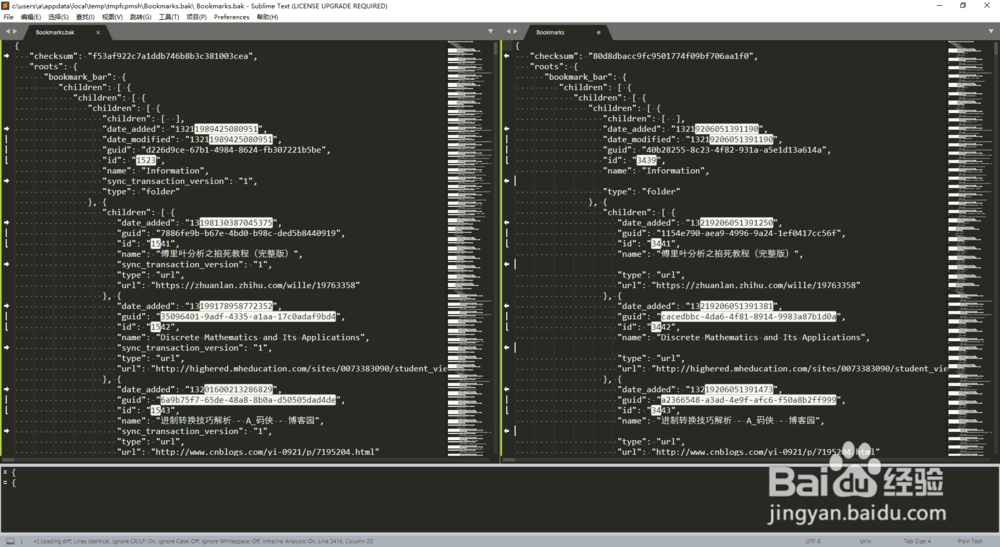Open the 跳转(G) menu
1000x547 pixels.
[140, 17]
